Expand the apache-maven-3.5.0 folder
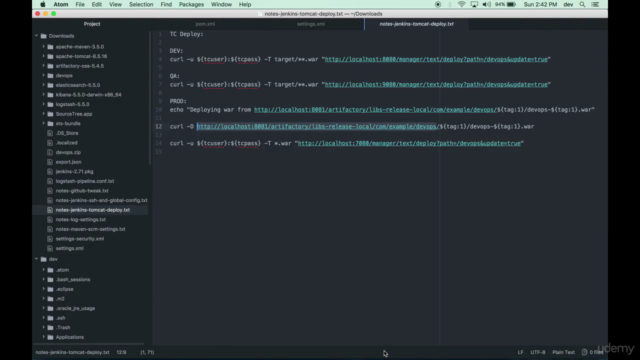 point(44,47)
